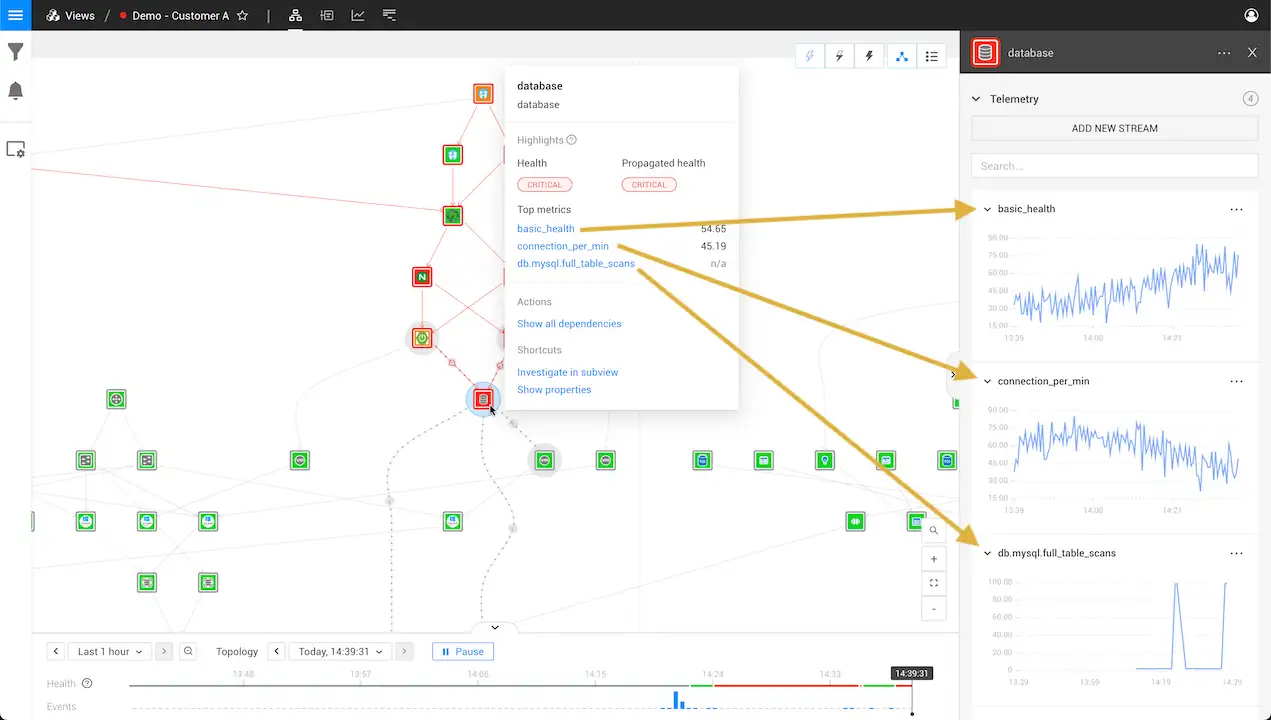Expand the Telemetry section chevron
Screen dimensions: 1271x720
(975, 99)
